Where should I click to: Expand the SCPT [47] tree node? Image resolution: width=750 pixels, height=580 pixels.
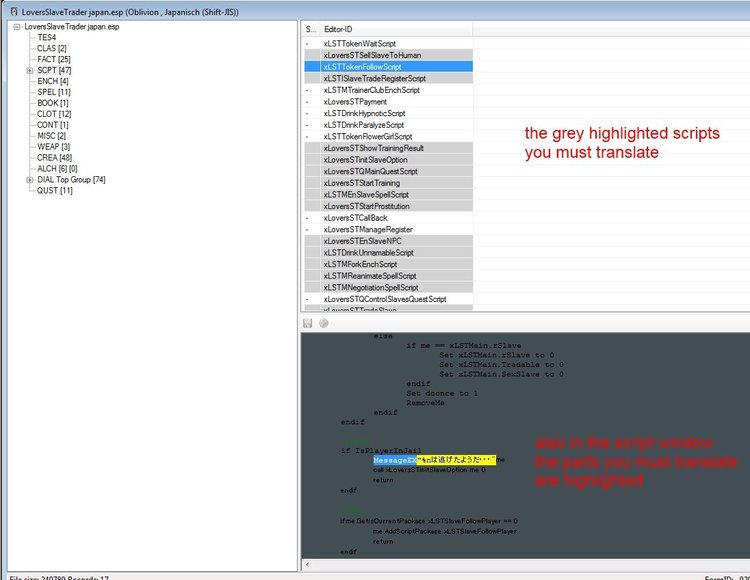coord(30,70)
